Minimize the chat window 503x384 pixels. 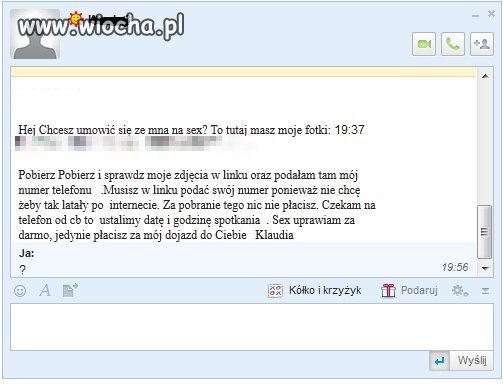(x=475, y=15)
